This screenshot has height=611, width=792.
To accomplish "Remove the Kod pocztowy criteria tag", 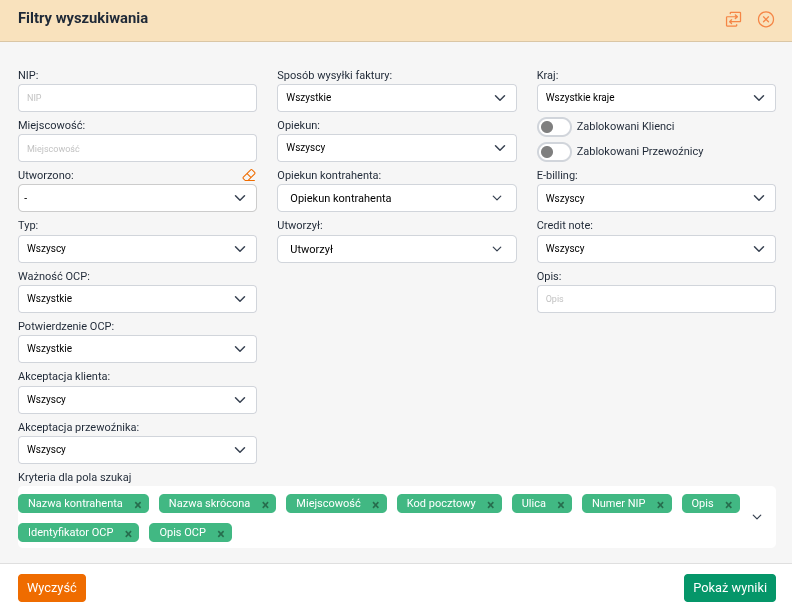I will (x=490, y=505).
